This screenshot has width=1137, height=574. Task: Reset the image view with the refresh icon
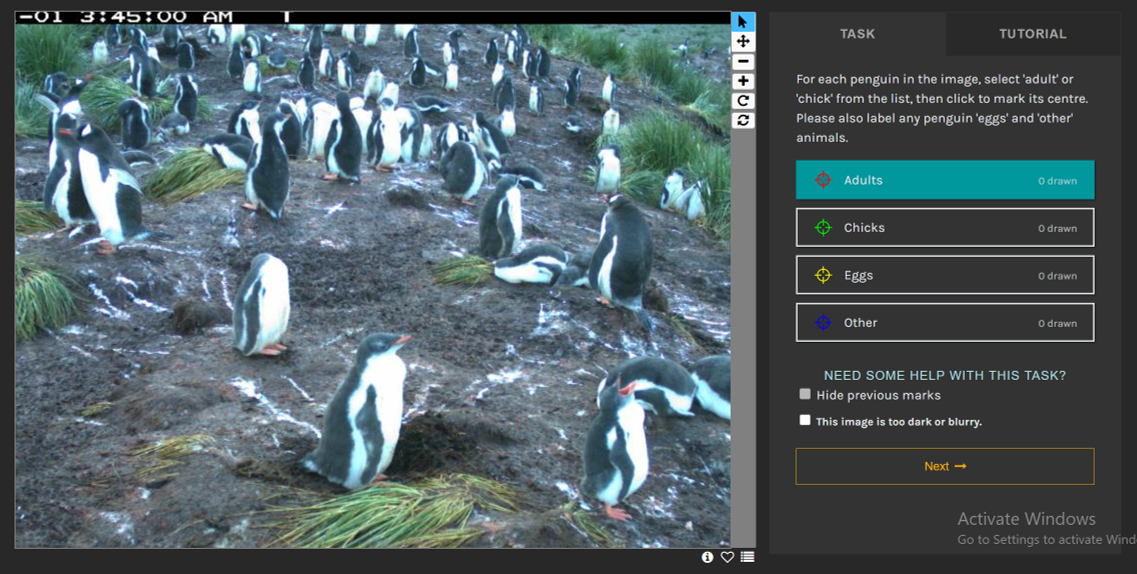pos(742,120)
